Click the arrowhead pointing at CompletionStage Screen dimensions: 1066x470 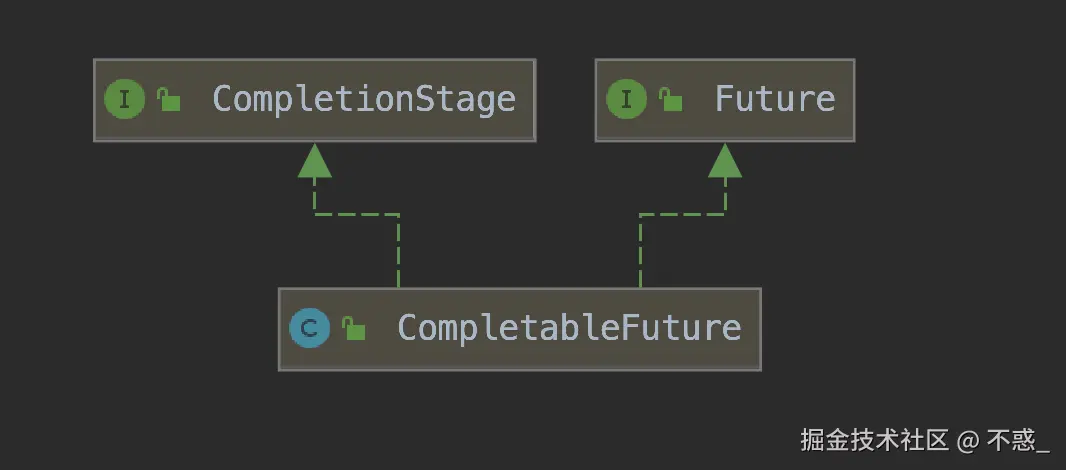(x=315, y=161)
